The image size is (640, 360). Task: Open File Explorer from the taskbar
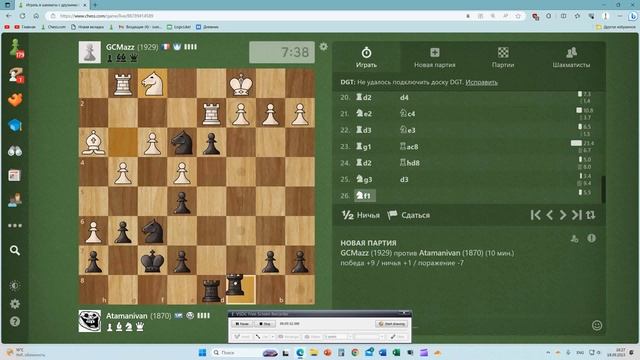tap(313, 352)
